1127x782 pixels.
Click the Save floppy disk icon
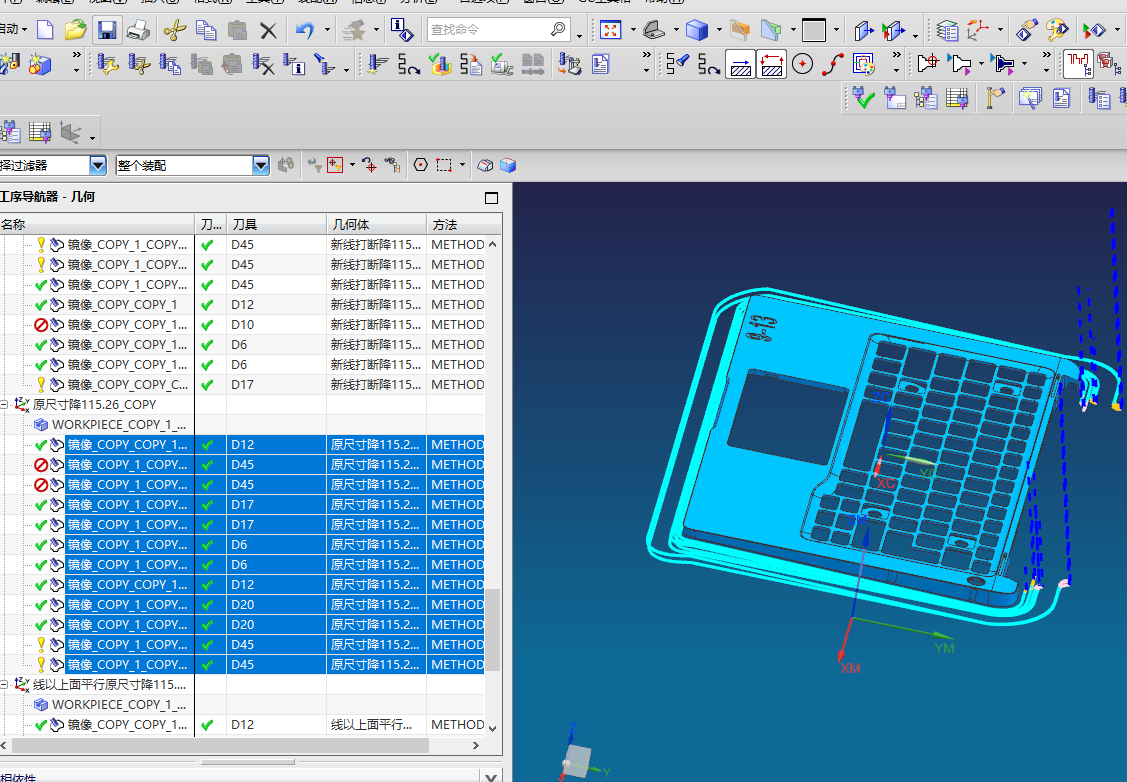(x=107, y=30)
